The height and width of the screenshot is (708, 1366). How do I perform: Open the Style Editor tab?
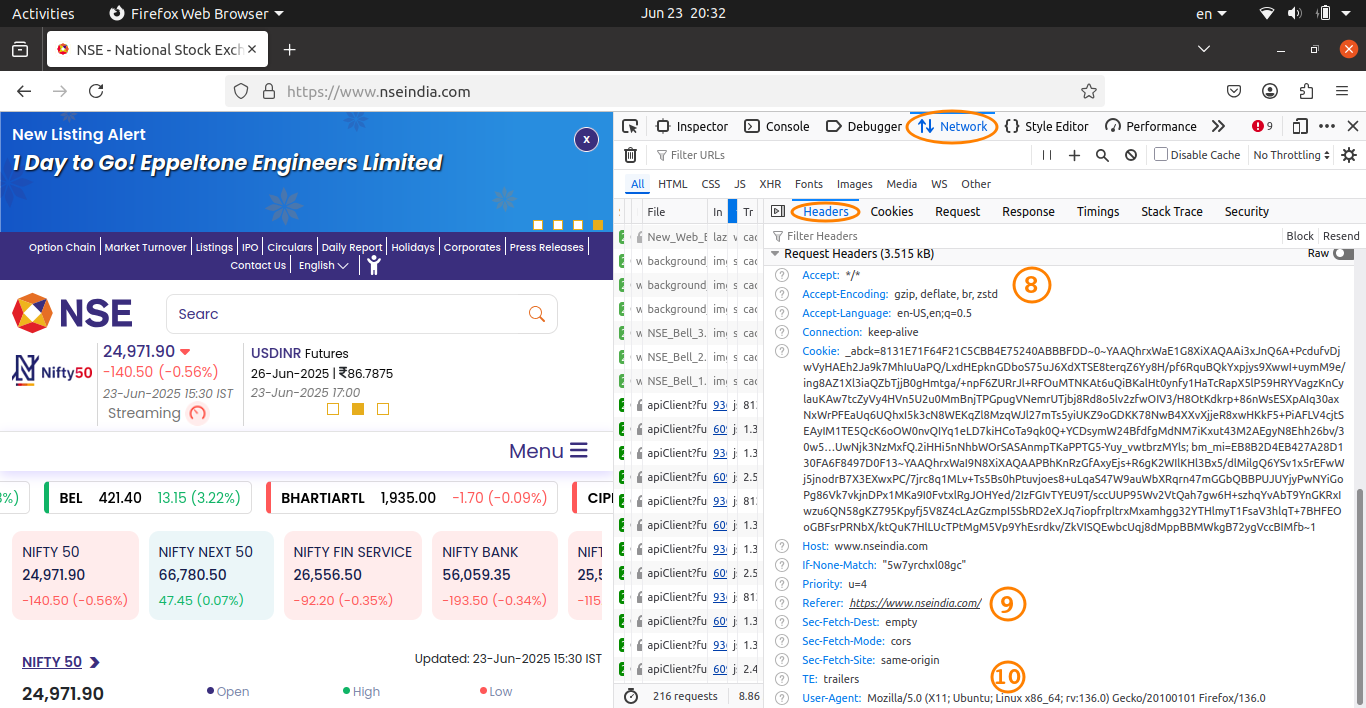point(1047,126)
